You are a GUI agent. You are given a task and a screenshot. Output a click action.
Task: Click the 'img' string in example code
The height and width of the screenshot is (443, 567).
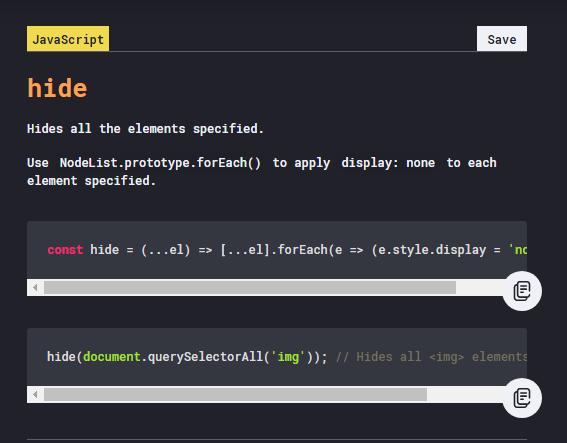pos(288,357)
